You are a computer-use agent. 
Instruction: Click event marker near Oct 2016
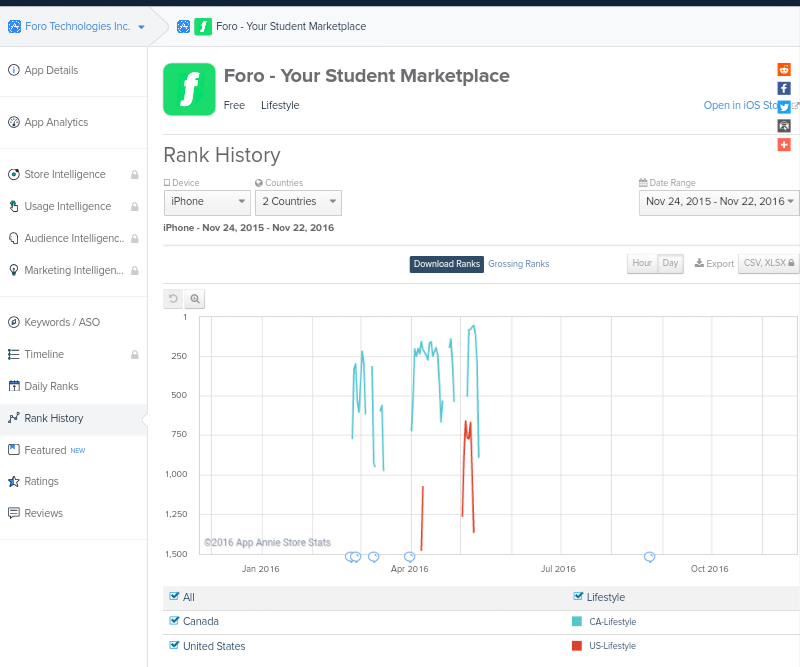(x=650, y=556)
